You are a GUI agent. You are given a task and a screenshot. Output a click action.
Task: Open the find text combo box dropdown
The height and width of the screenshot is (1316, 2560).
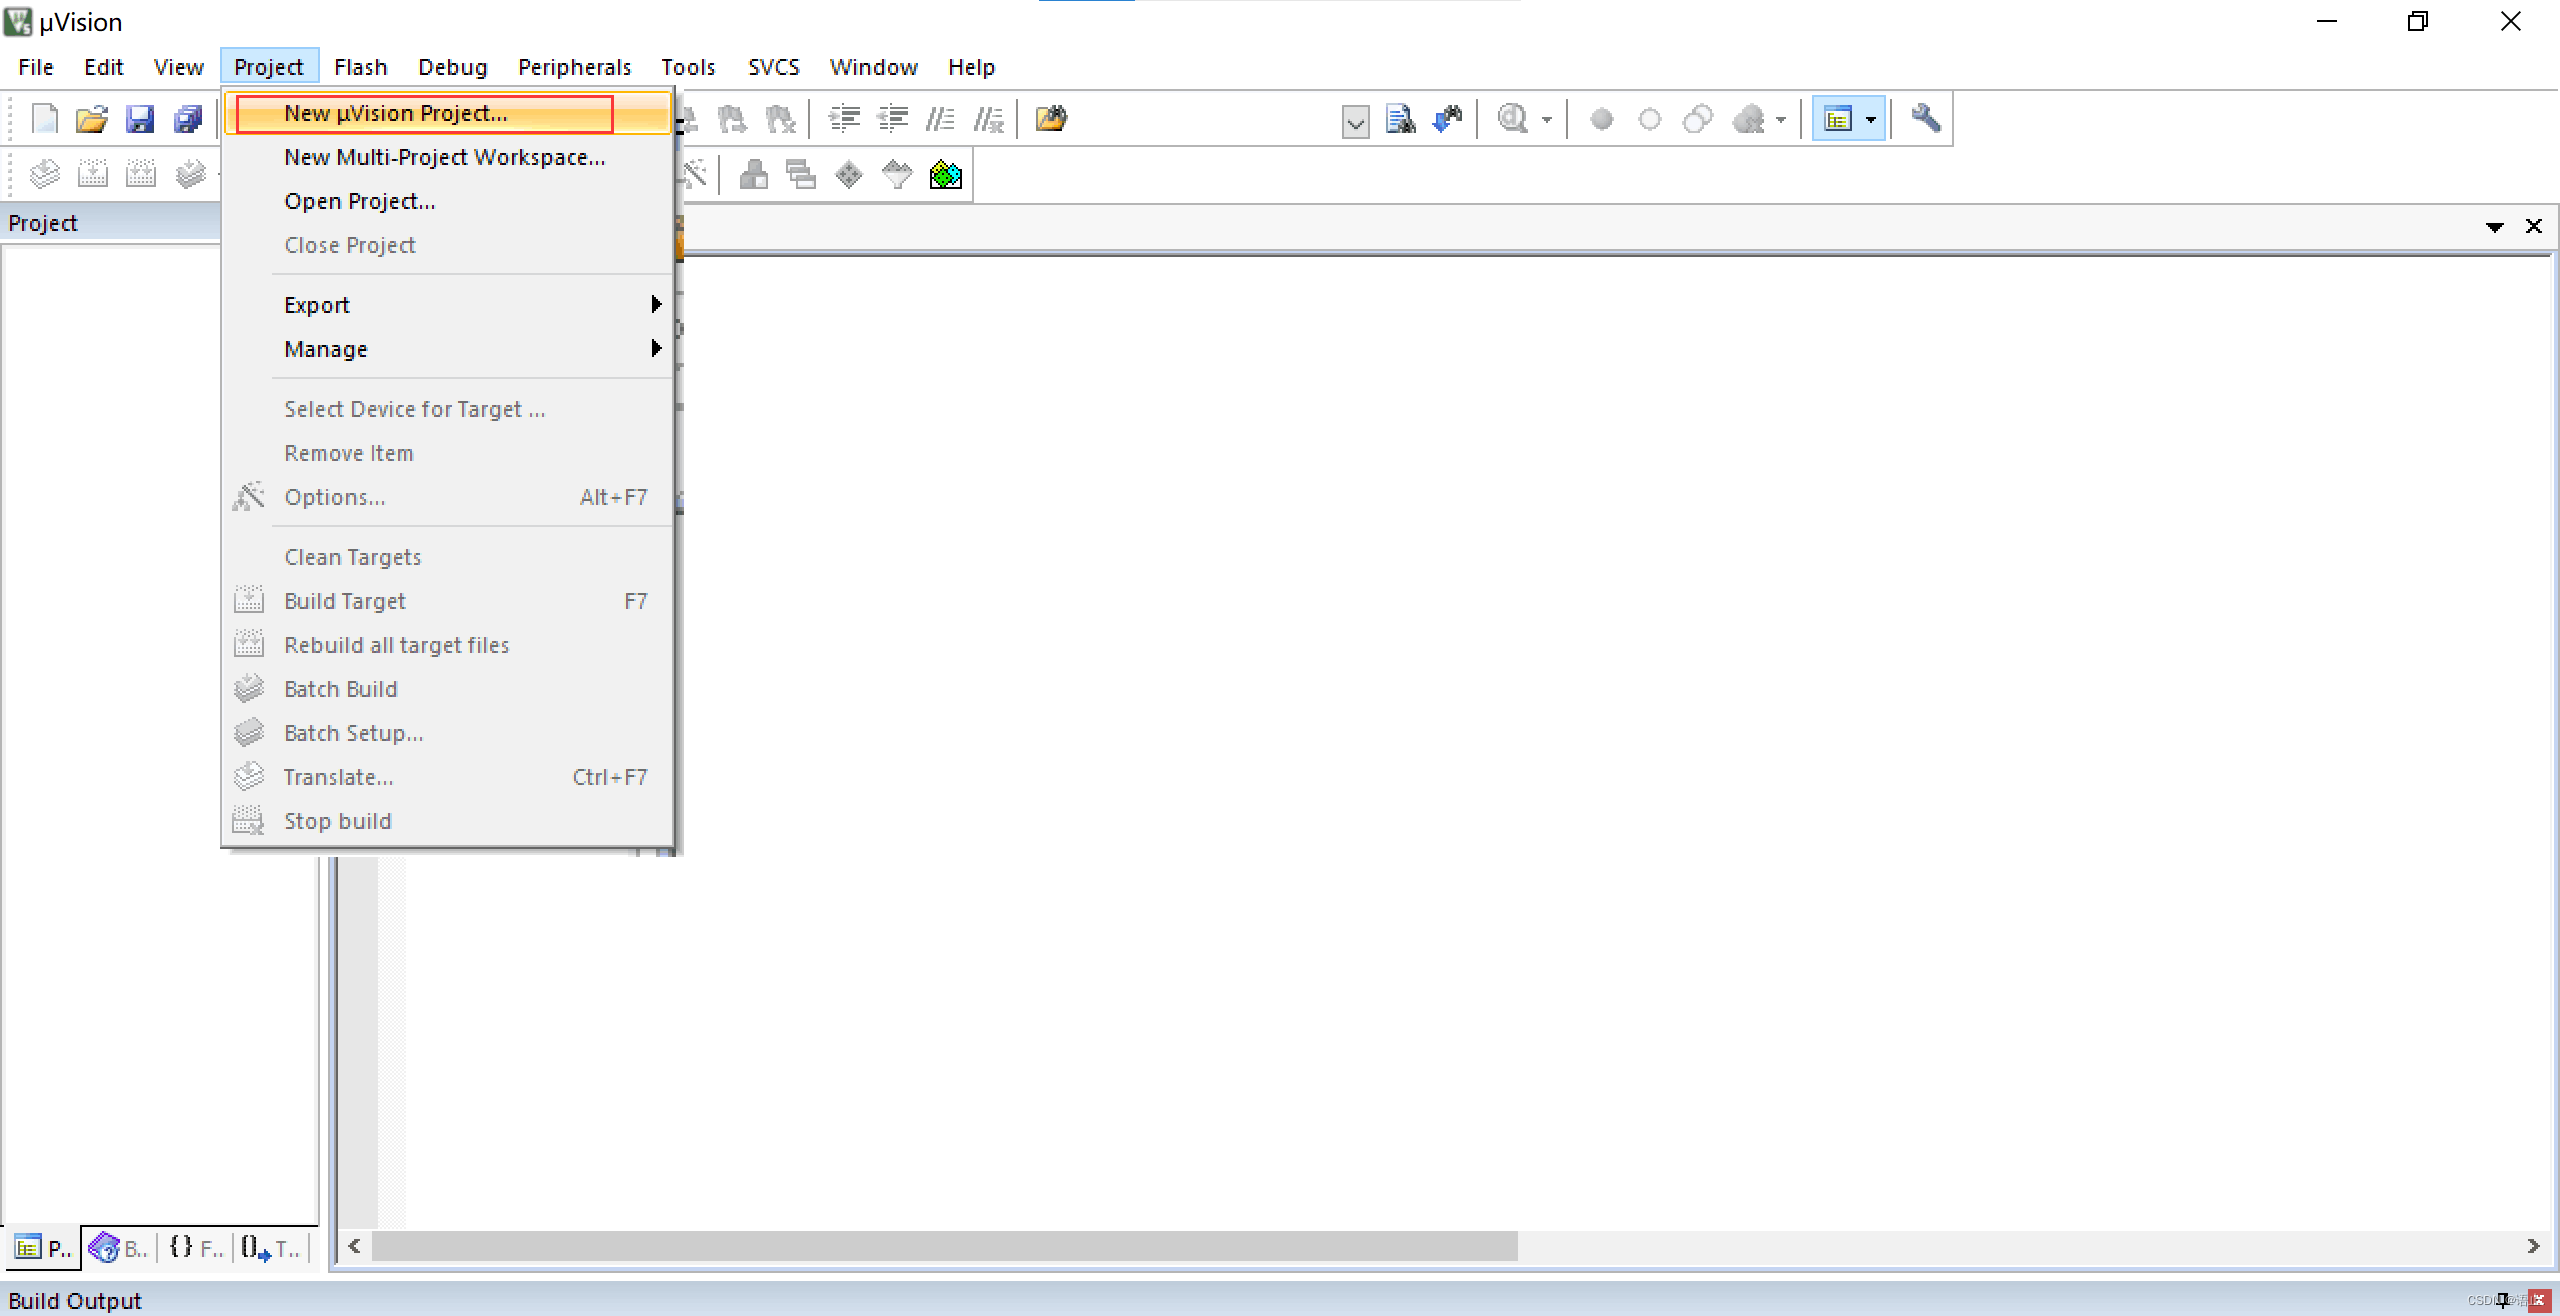(x=1355, y=122)
